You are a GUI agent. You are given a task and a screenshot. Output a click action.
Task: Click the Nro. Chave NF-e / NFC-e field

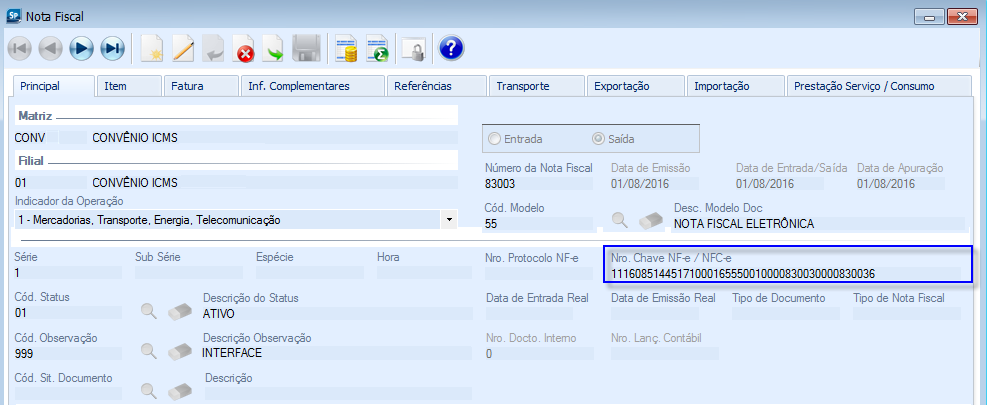point(787,274)
